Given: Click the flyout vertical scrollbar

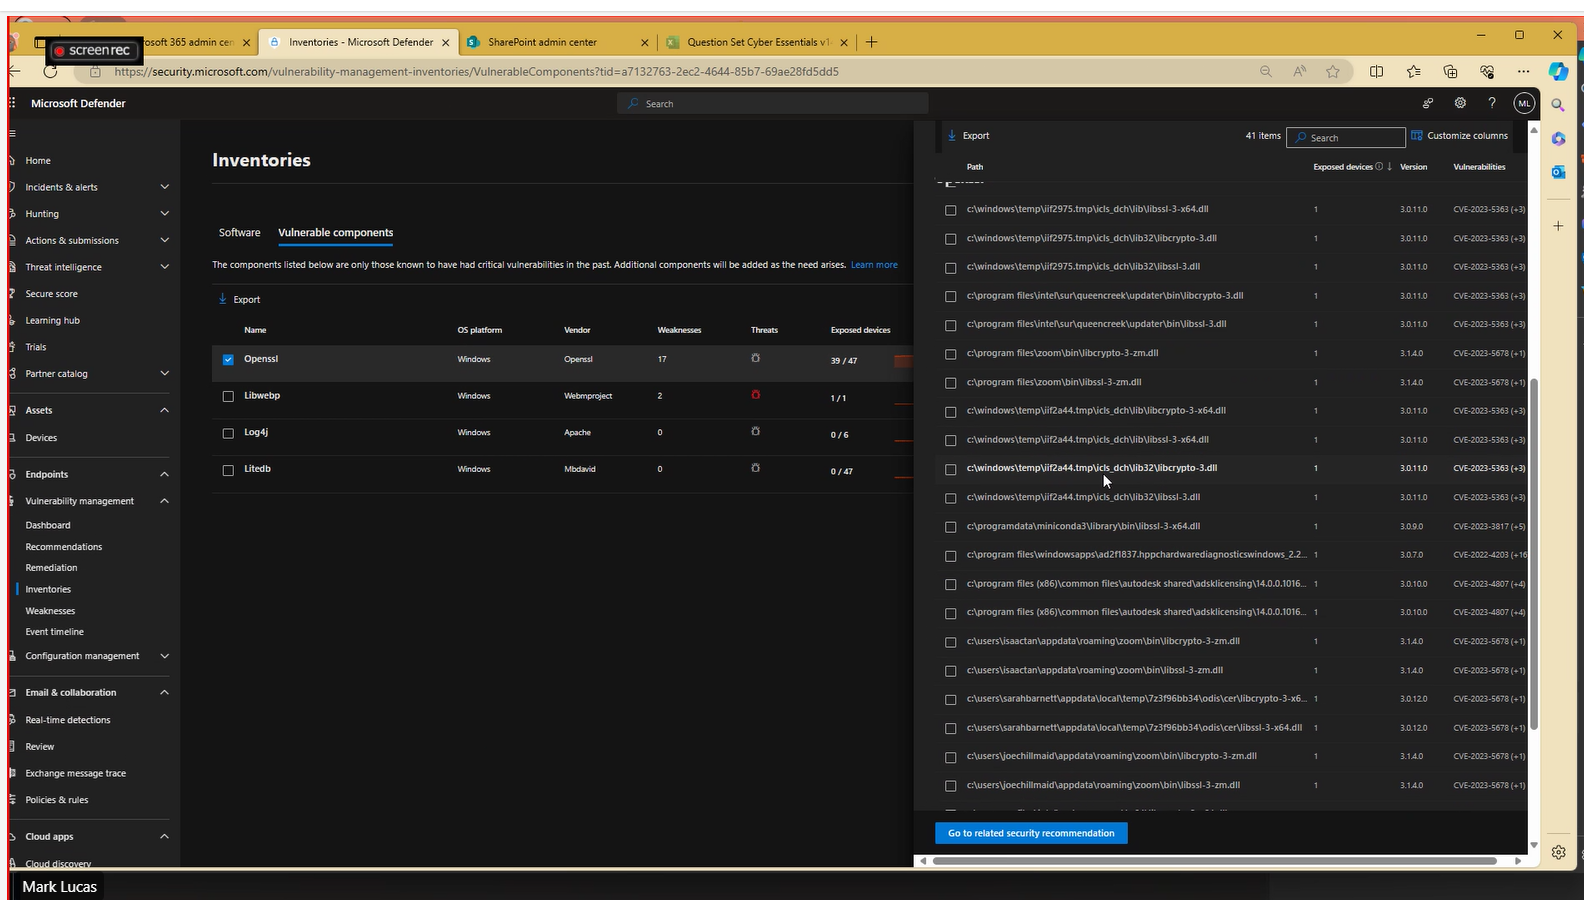Looking at the screenshot, I should 1533,554.
